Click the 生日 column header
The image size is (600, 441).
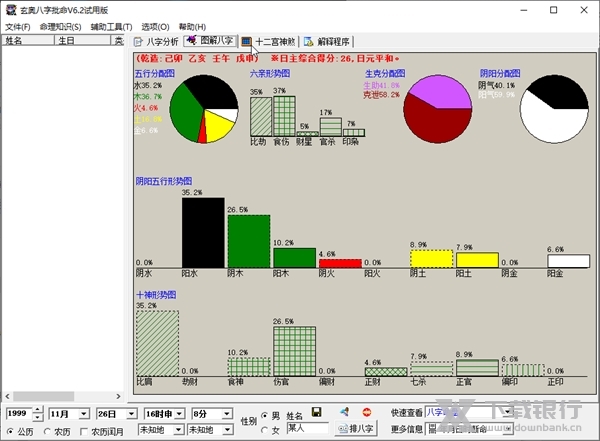pos(66,42)
